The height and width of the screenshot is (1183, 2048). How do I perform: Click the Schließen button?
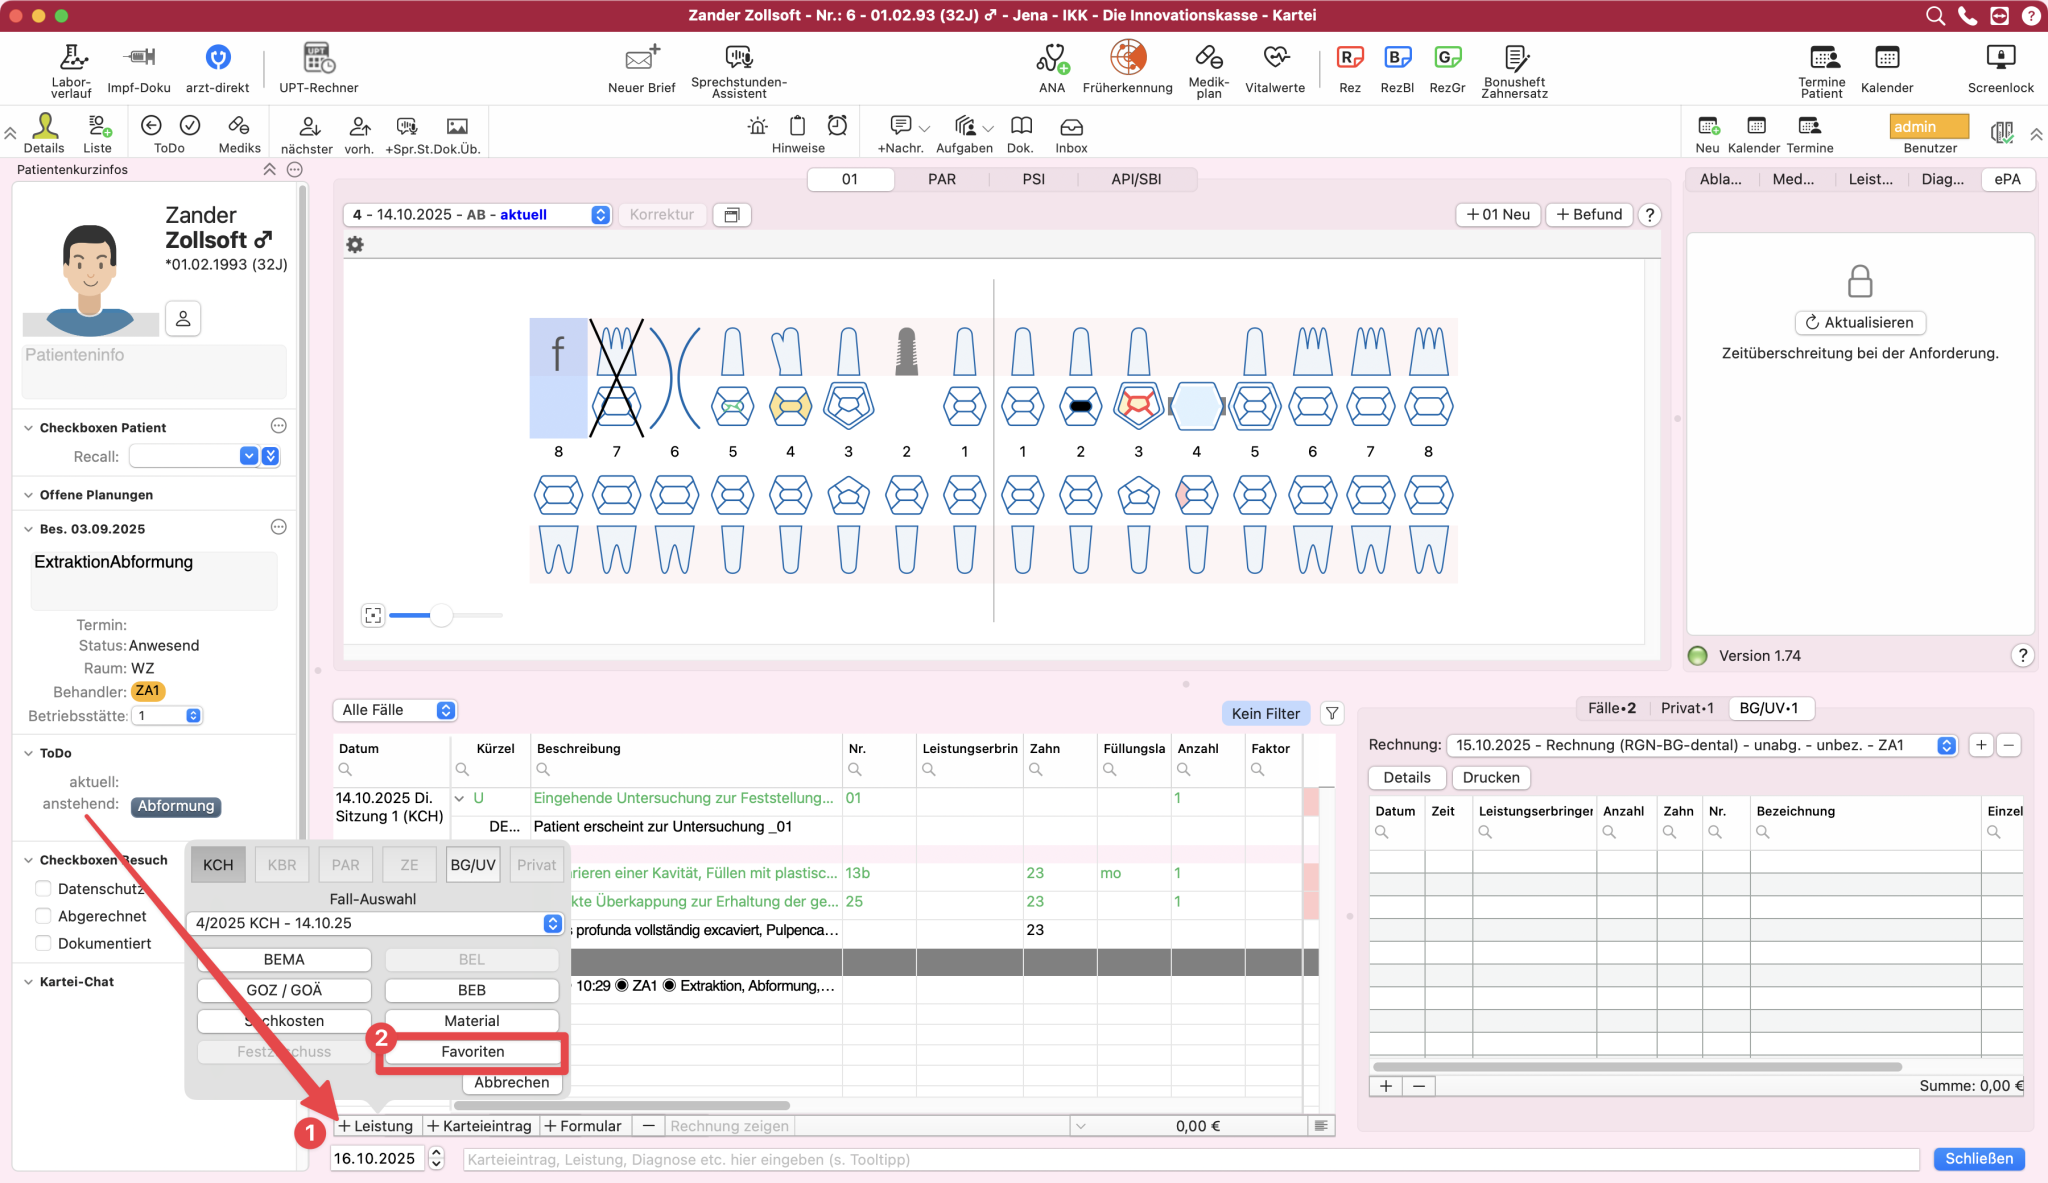point(1978,1158)
